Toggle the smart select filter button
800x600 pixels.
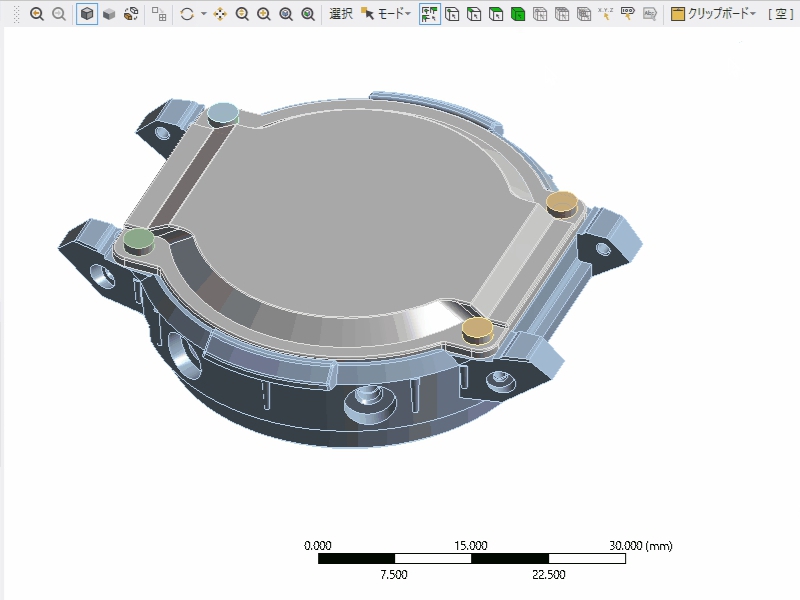click(430, 14)
